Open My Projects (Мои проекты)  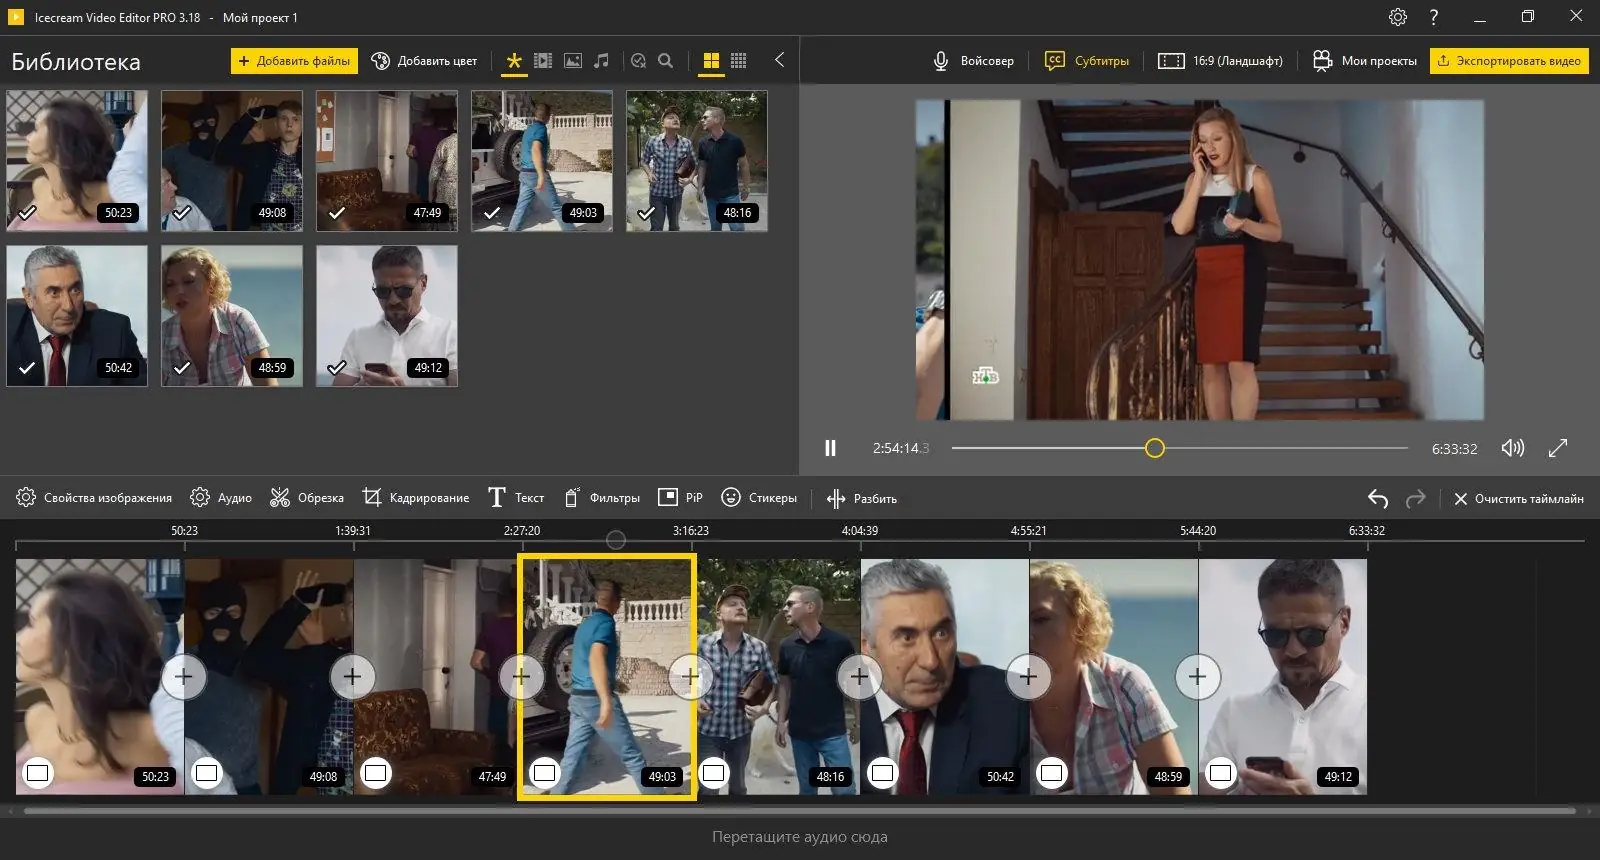tap(1365, 61)
